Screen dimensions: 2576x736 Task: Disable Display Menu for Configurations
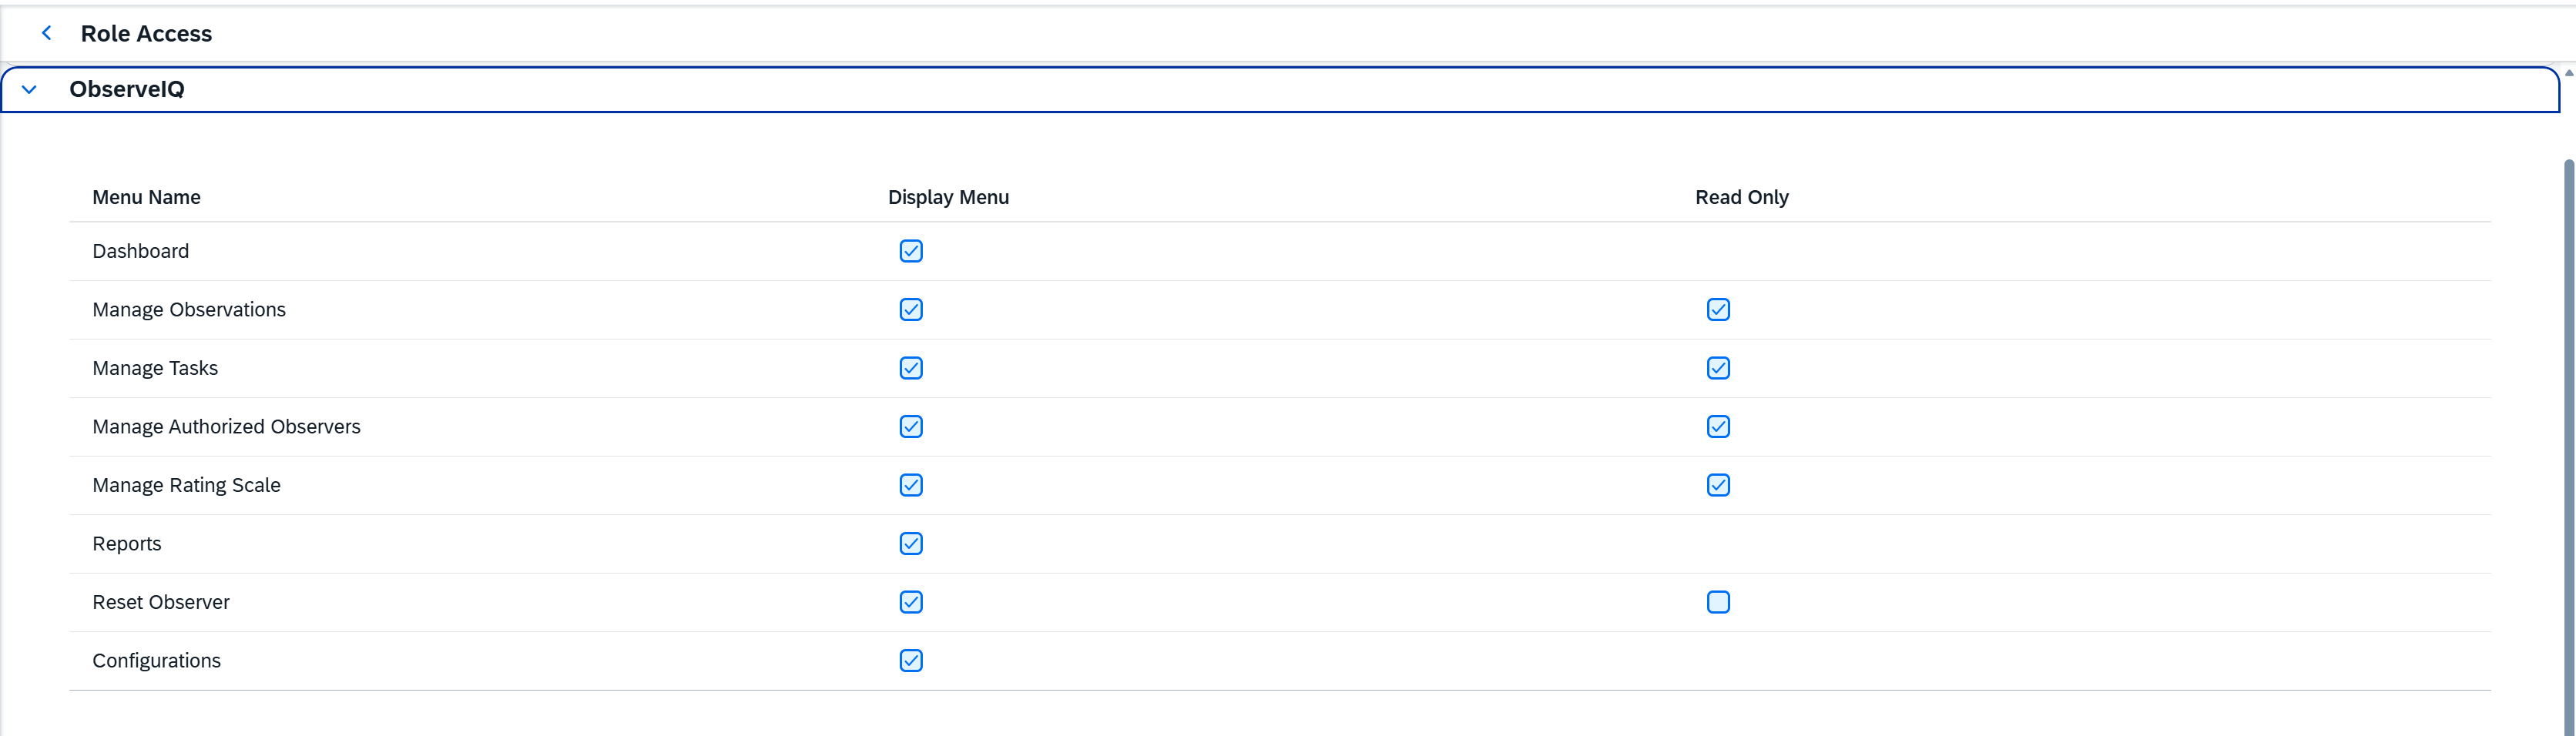tap(910, 661)
